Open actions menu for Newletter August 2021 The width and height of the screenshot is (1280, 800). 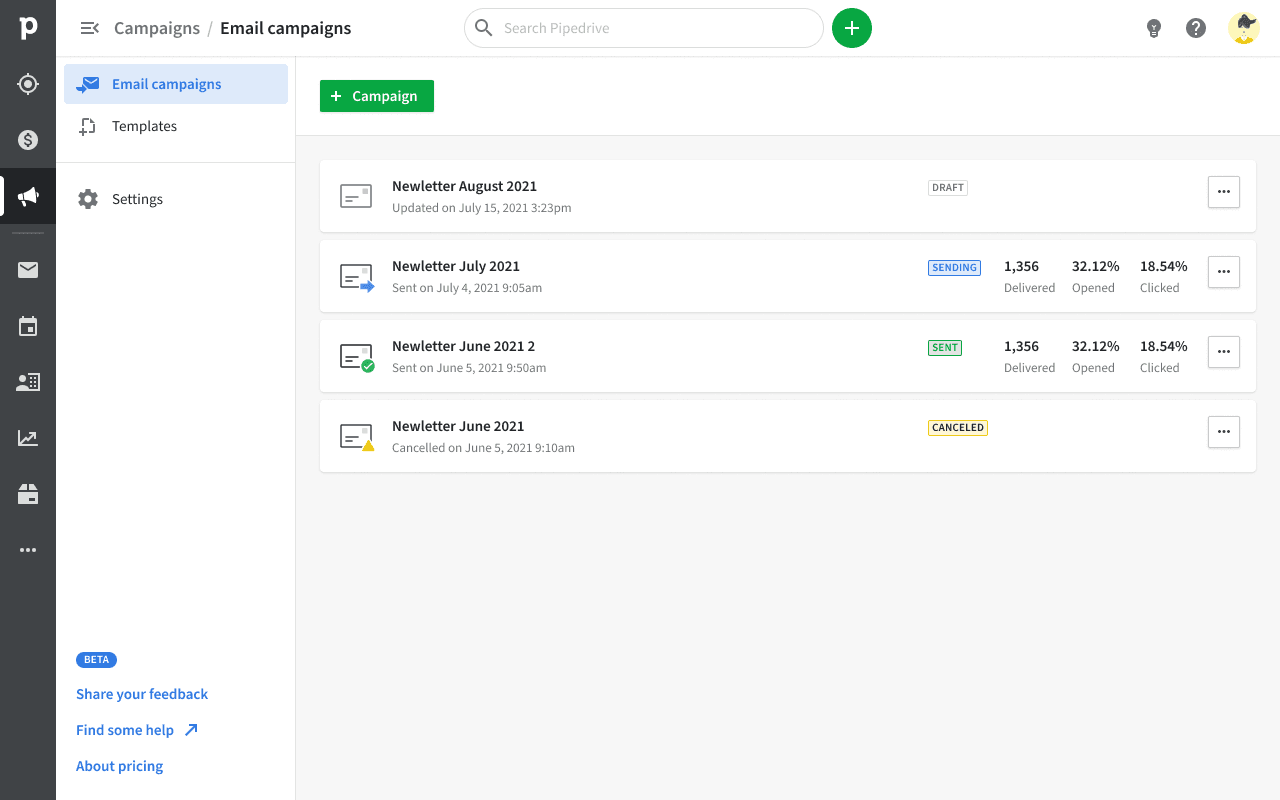pyautogui.click(x=1223, y=191)
